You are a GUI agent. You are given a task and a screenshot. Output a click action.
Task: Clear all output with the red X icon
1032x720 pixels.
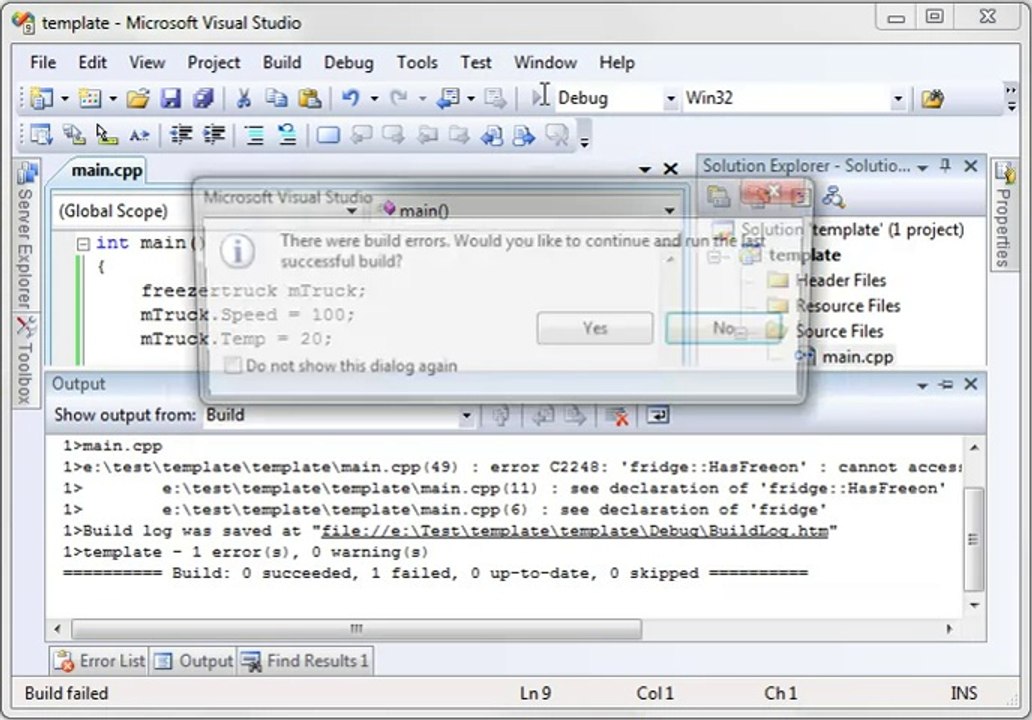(617, 416)
